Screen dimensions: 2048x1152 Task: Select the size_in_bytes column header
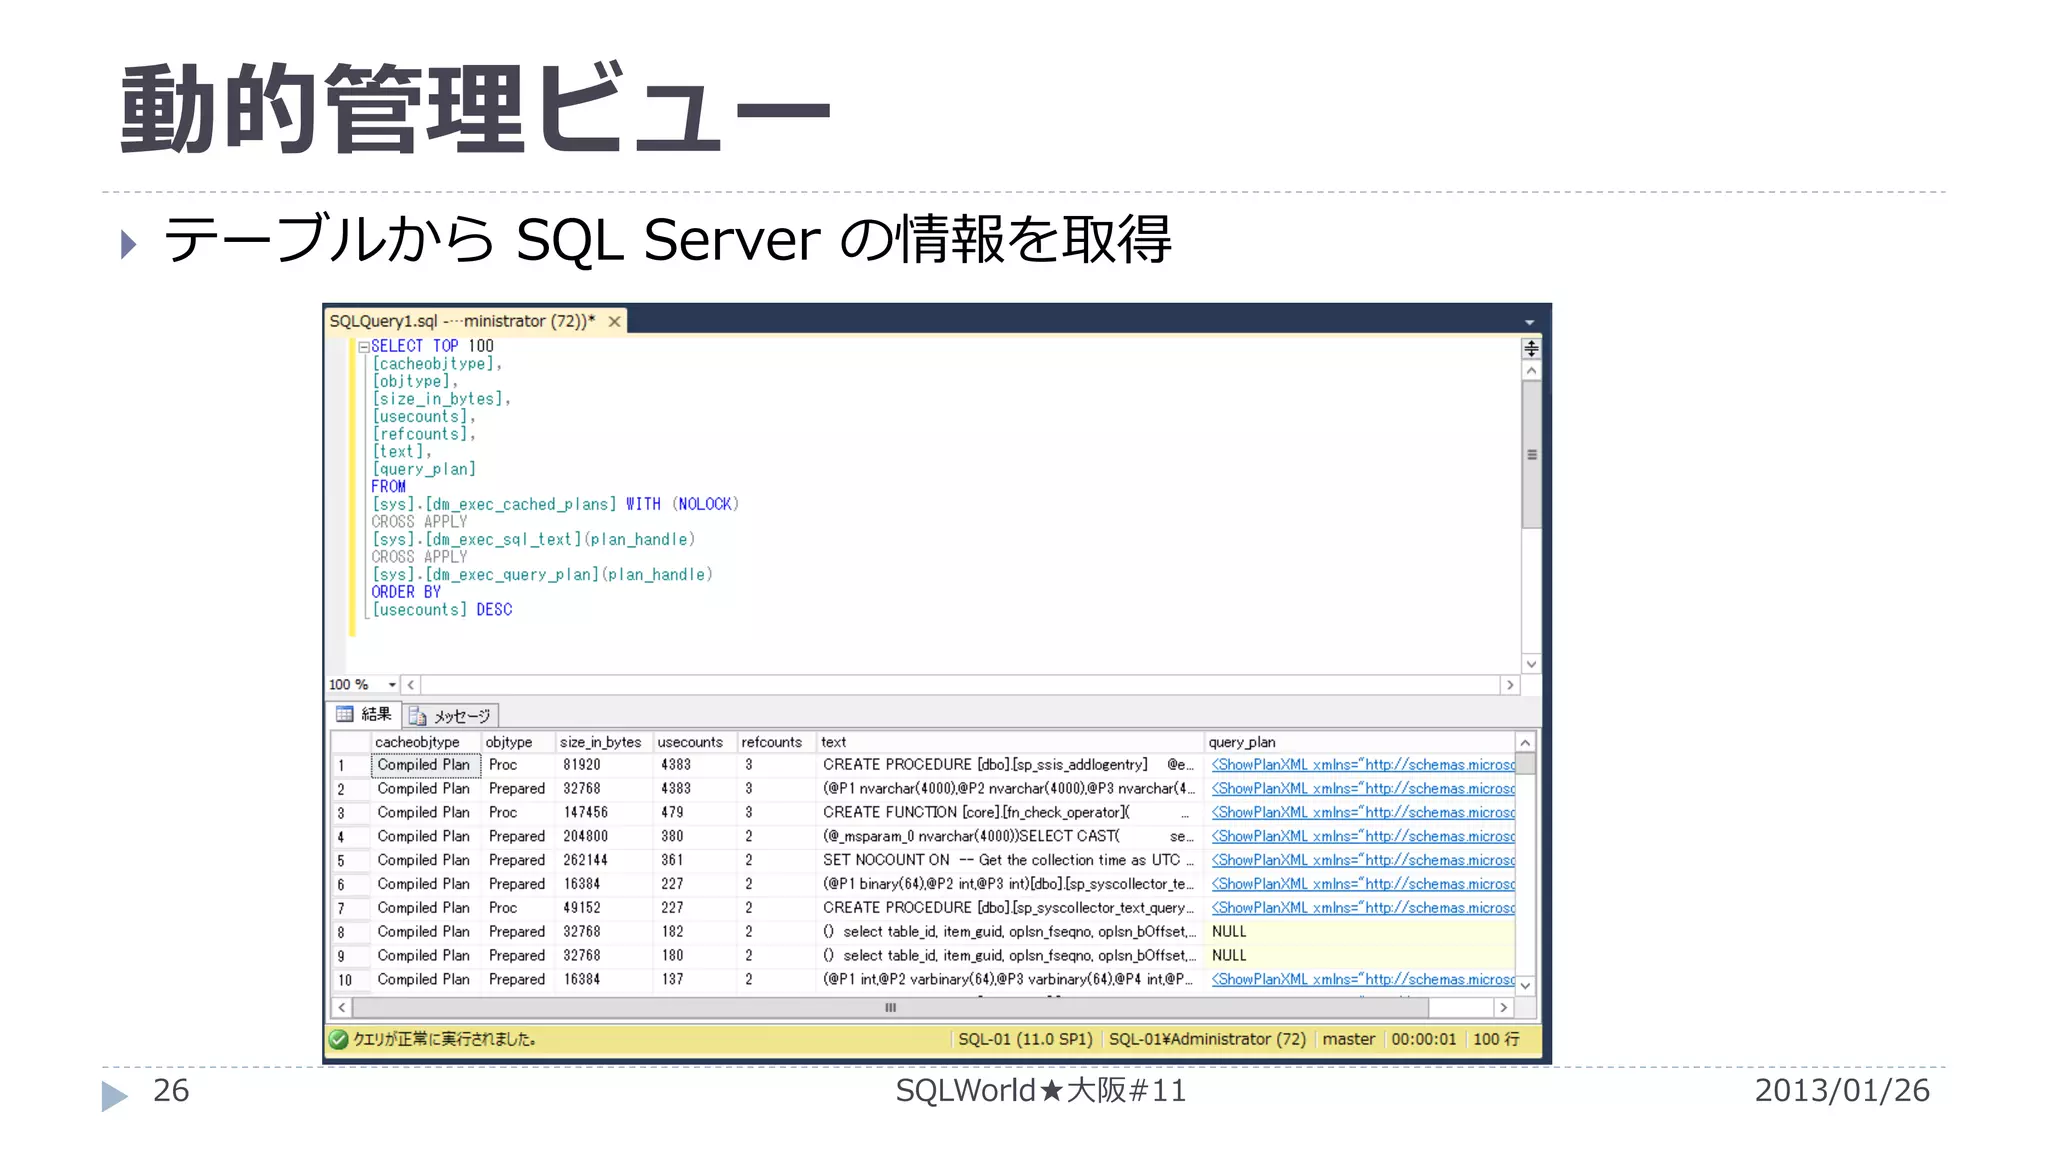point(604,742)
